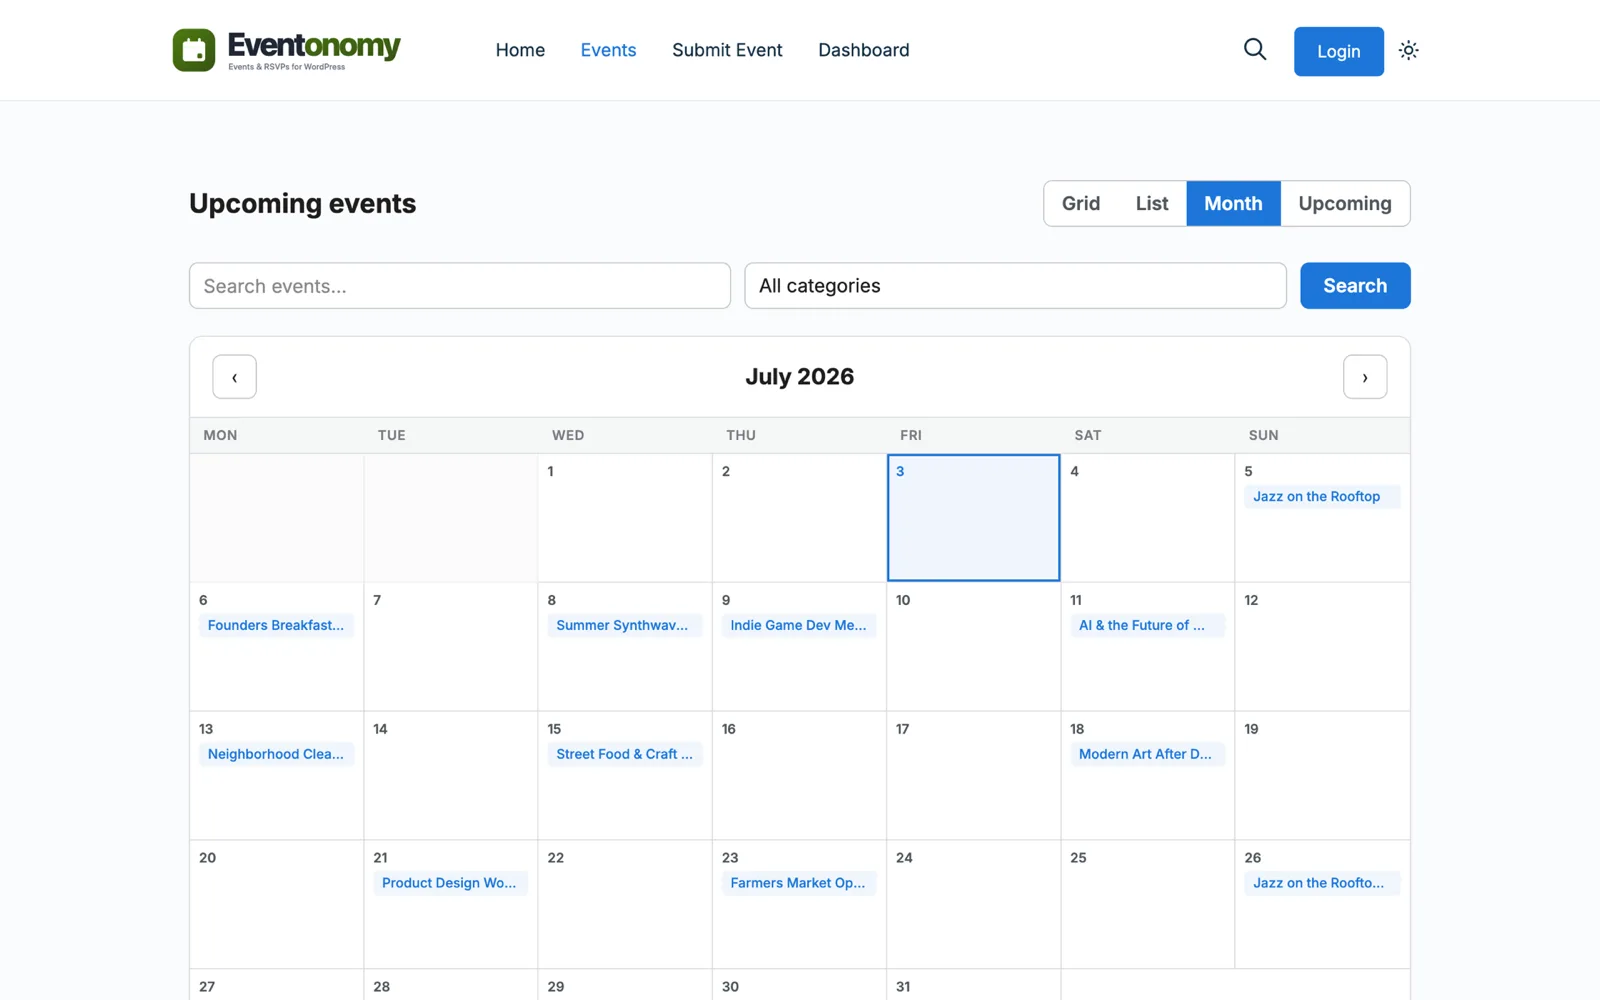Viewport: 1600px width, 1000px height.
Task: Click the Eventonomy logo icon
Action: click(x=194, y=50)
